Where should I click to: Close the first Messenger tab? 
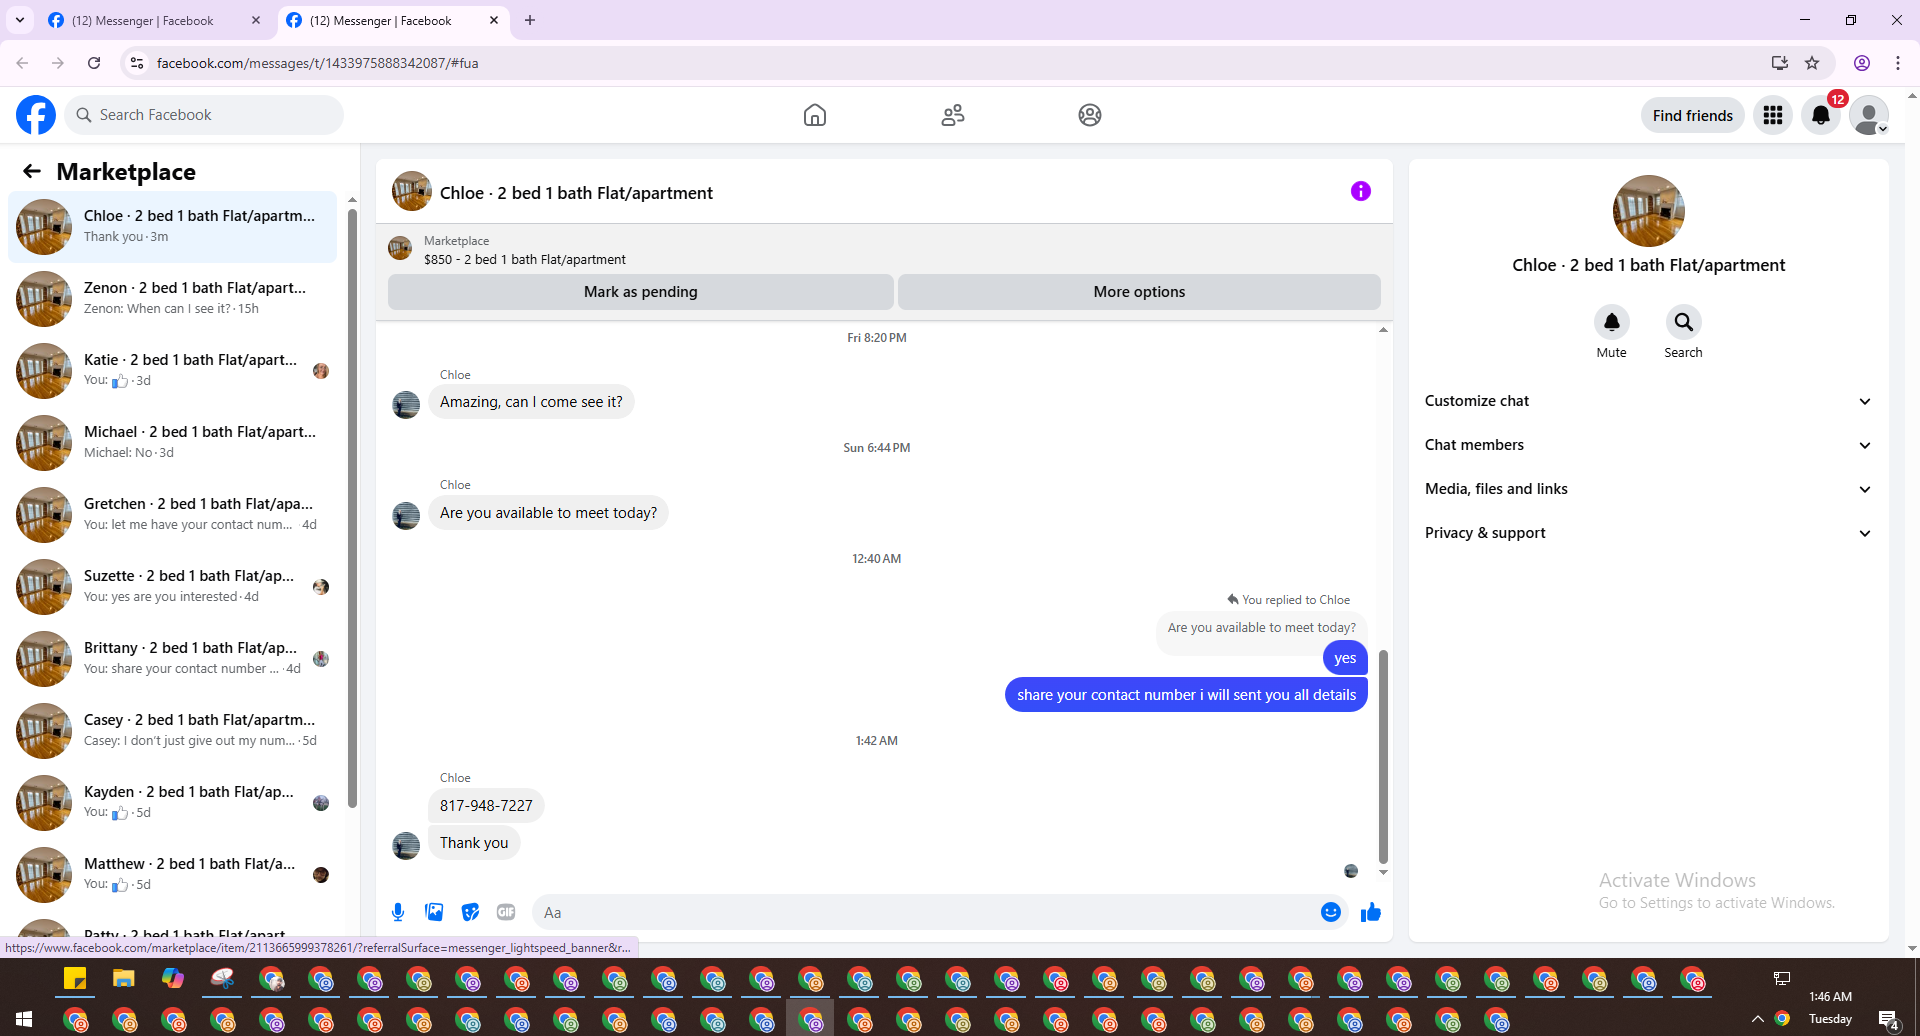click(x=256, y=20)
